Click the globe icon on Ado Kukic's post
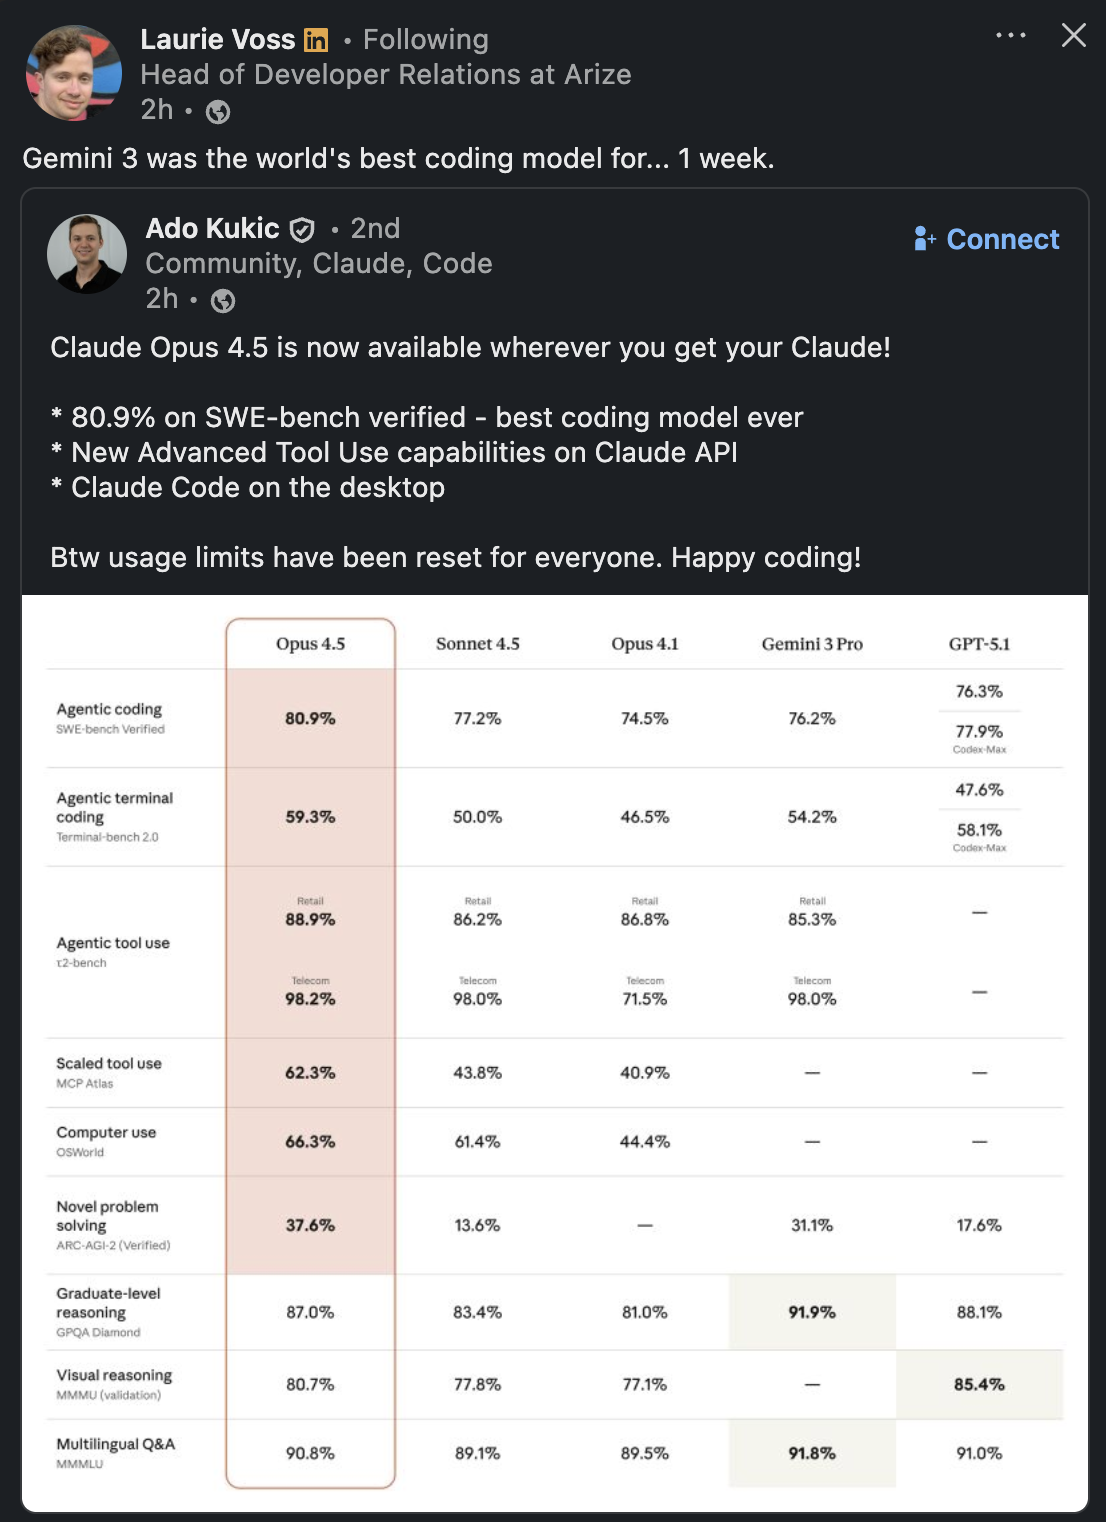1106x1522 pixels. tap(223, 299)
